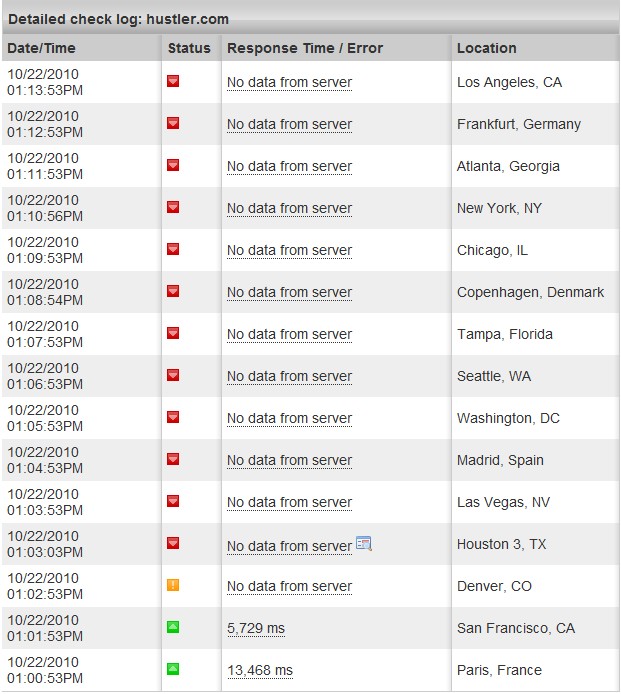Click the red down status icon for Houston 3, TX
This screenshot has height=694, width=621.
click(173, 543)
